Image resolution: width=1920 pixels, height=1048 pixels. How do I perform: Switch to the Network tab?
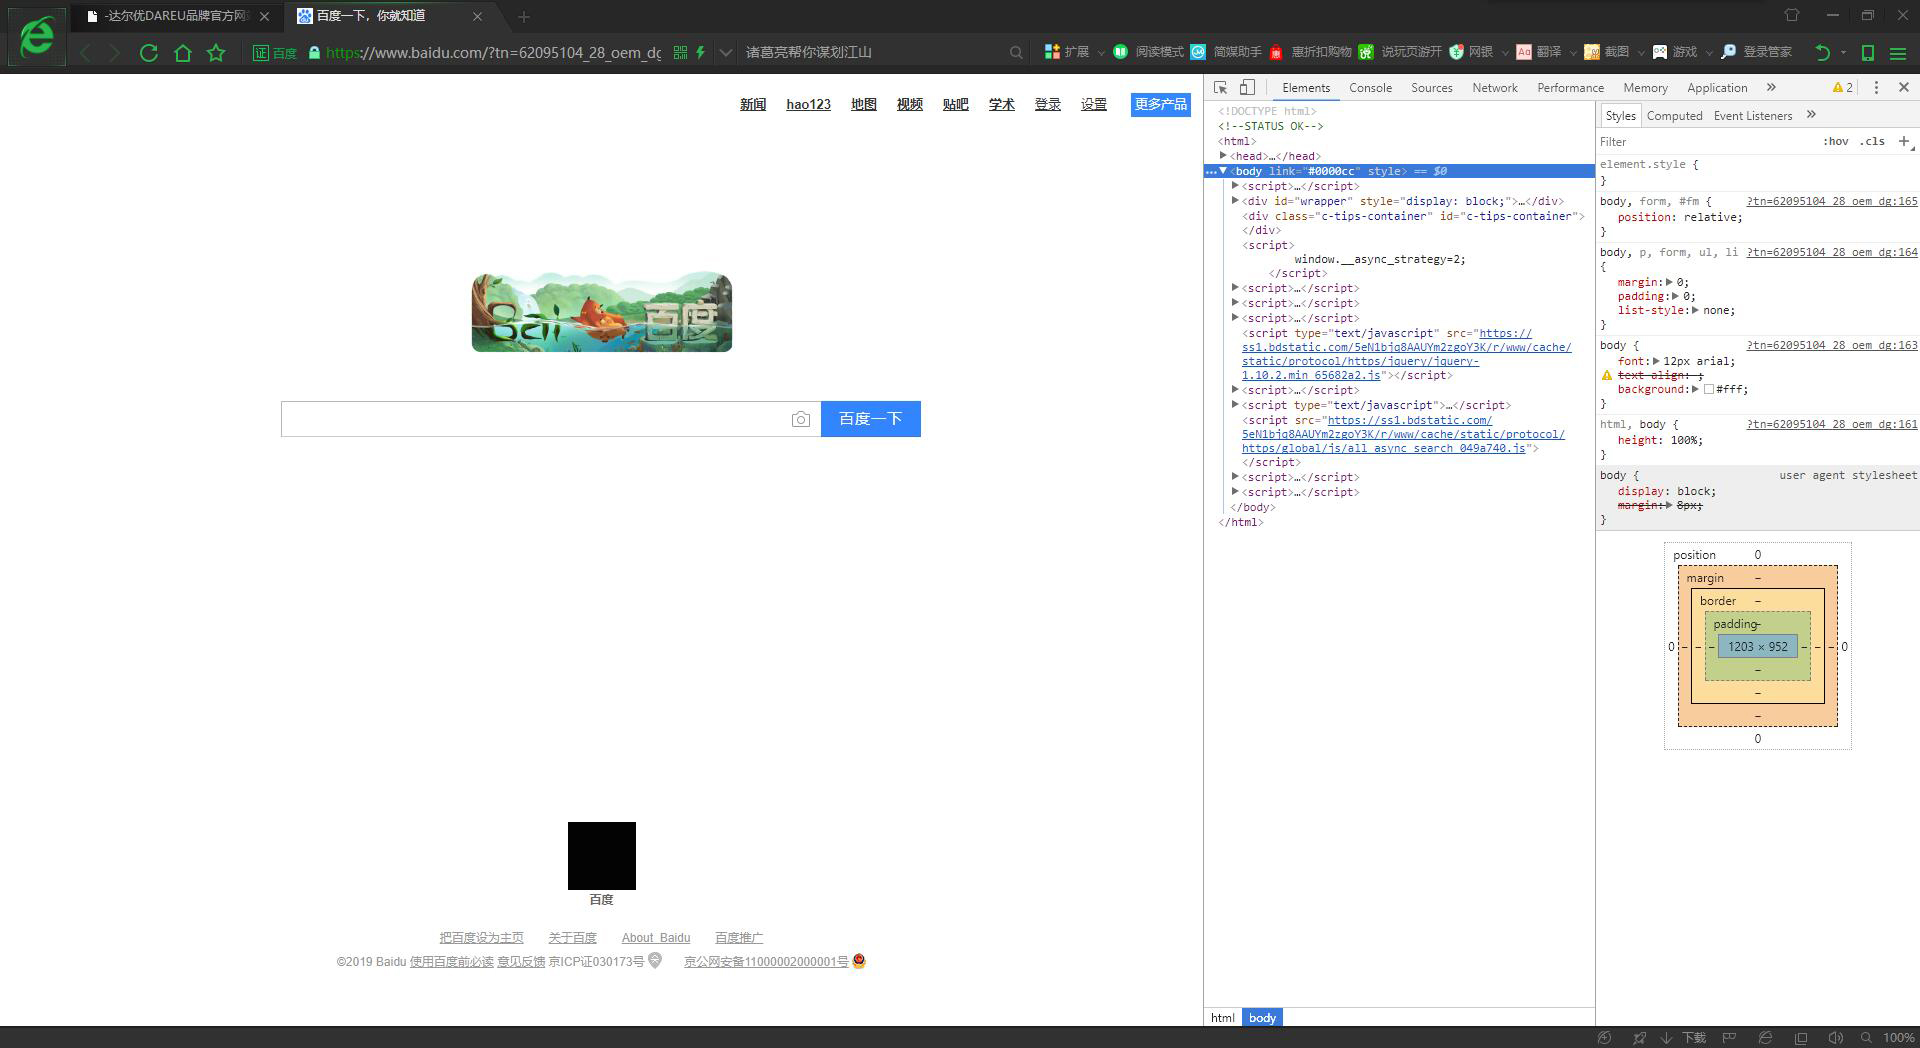(x=1494, y=88)
